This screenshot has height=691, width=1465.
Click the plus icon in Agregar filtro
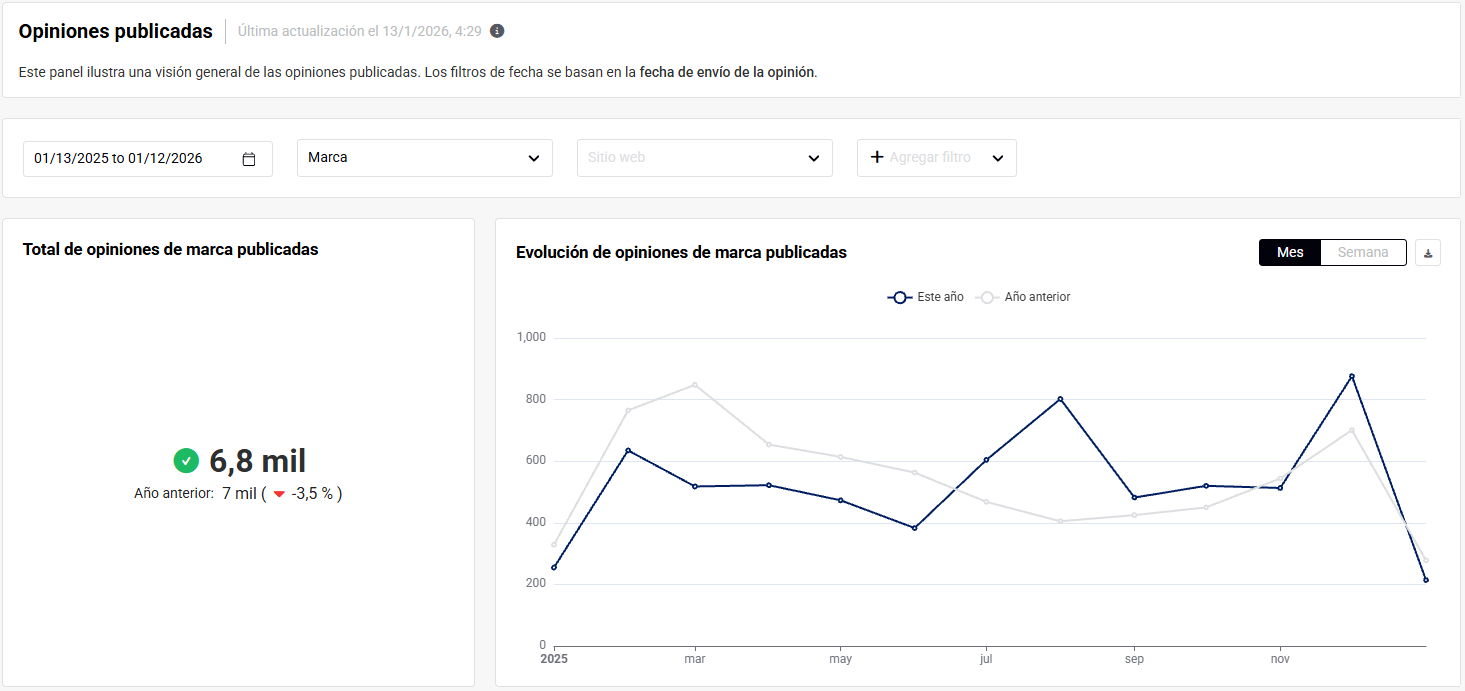coord(877,157)
